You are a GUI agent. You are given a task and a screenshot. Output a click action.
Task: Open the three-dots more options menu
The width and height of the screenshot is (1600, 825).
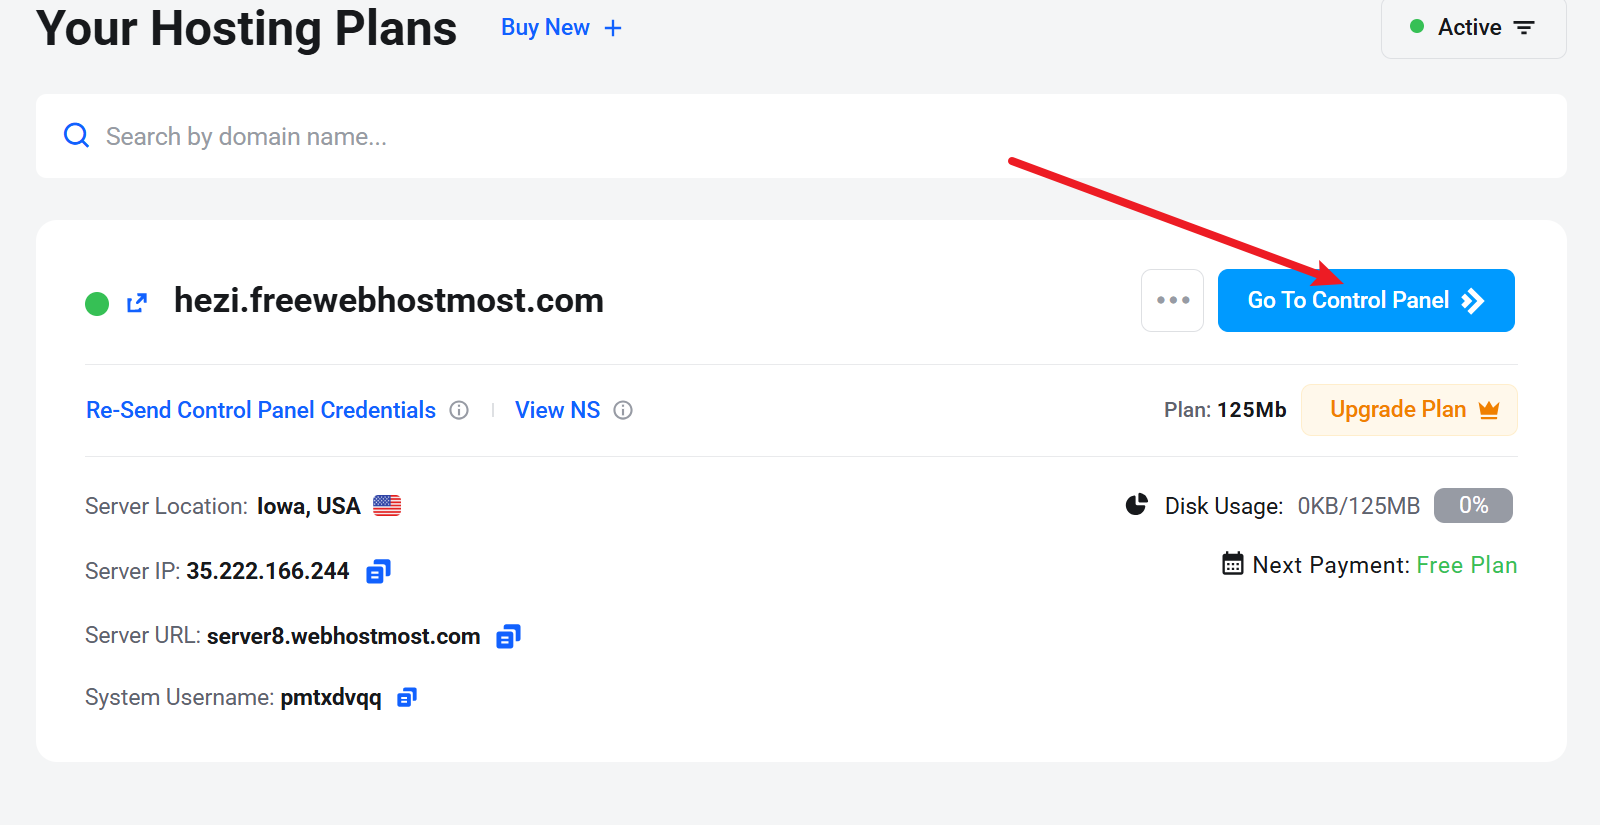point(1172,300)
